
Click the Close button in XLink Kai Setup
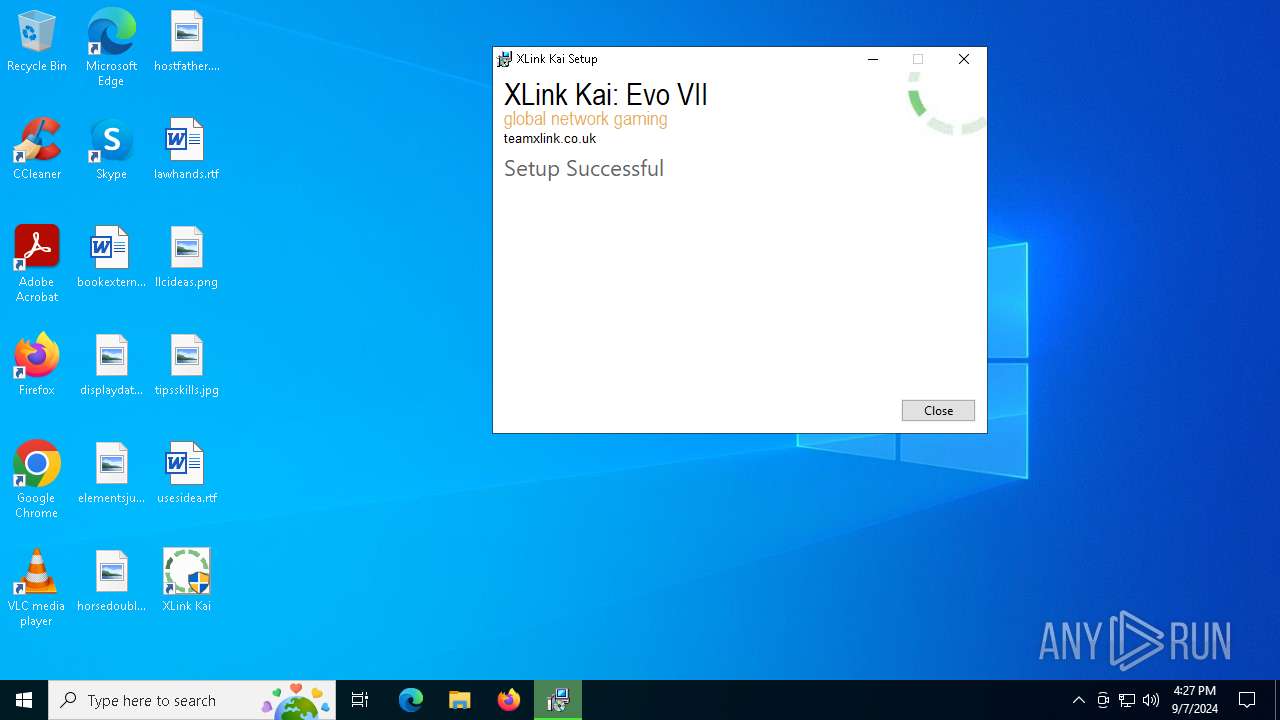pos(938,410)
